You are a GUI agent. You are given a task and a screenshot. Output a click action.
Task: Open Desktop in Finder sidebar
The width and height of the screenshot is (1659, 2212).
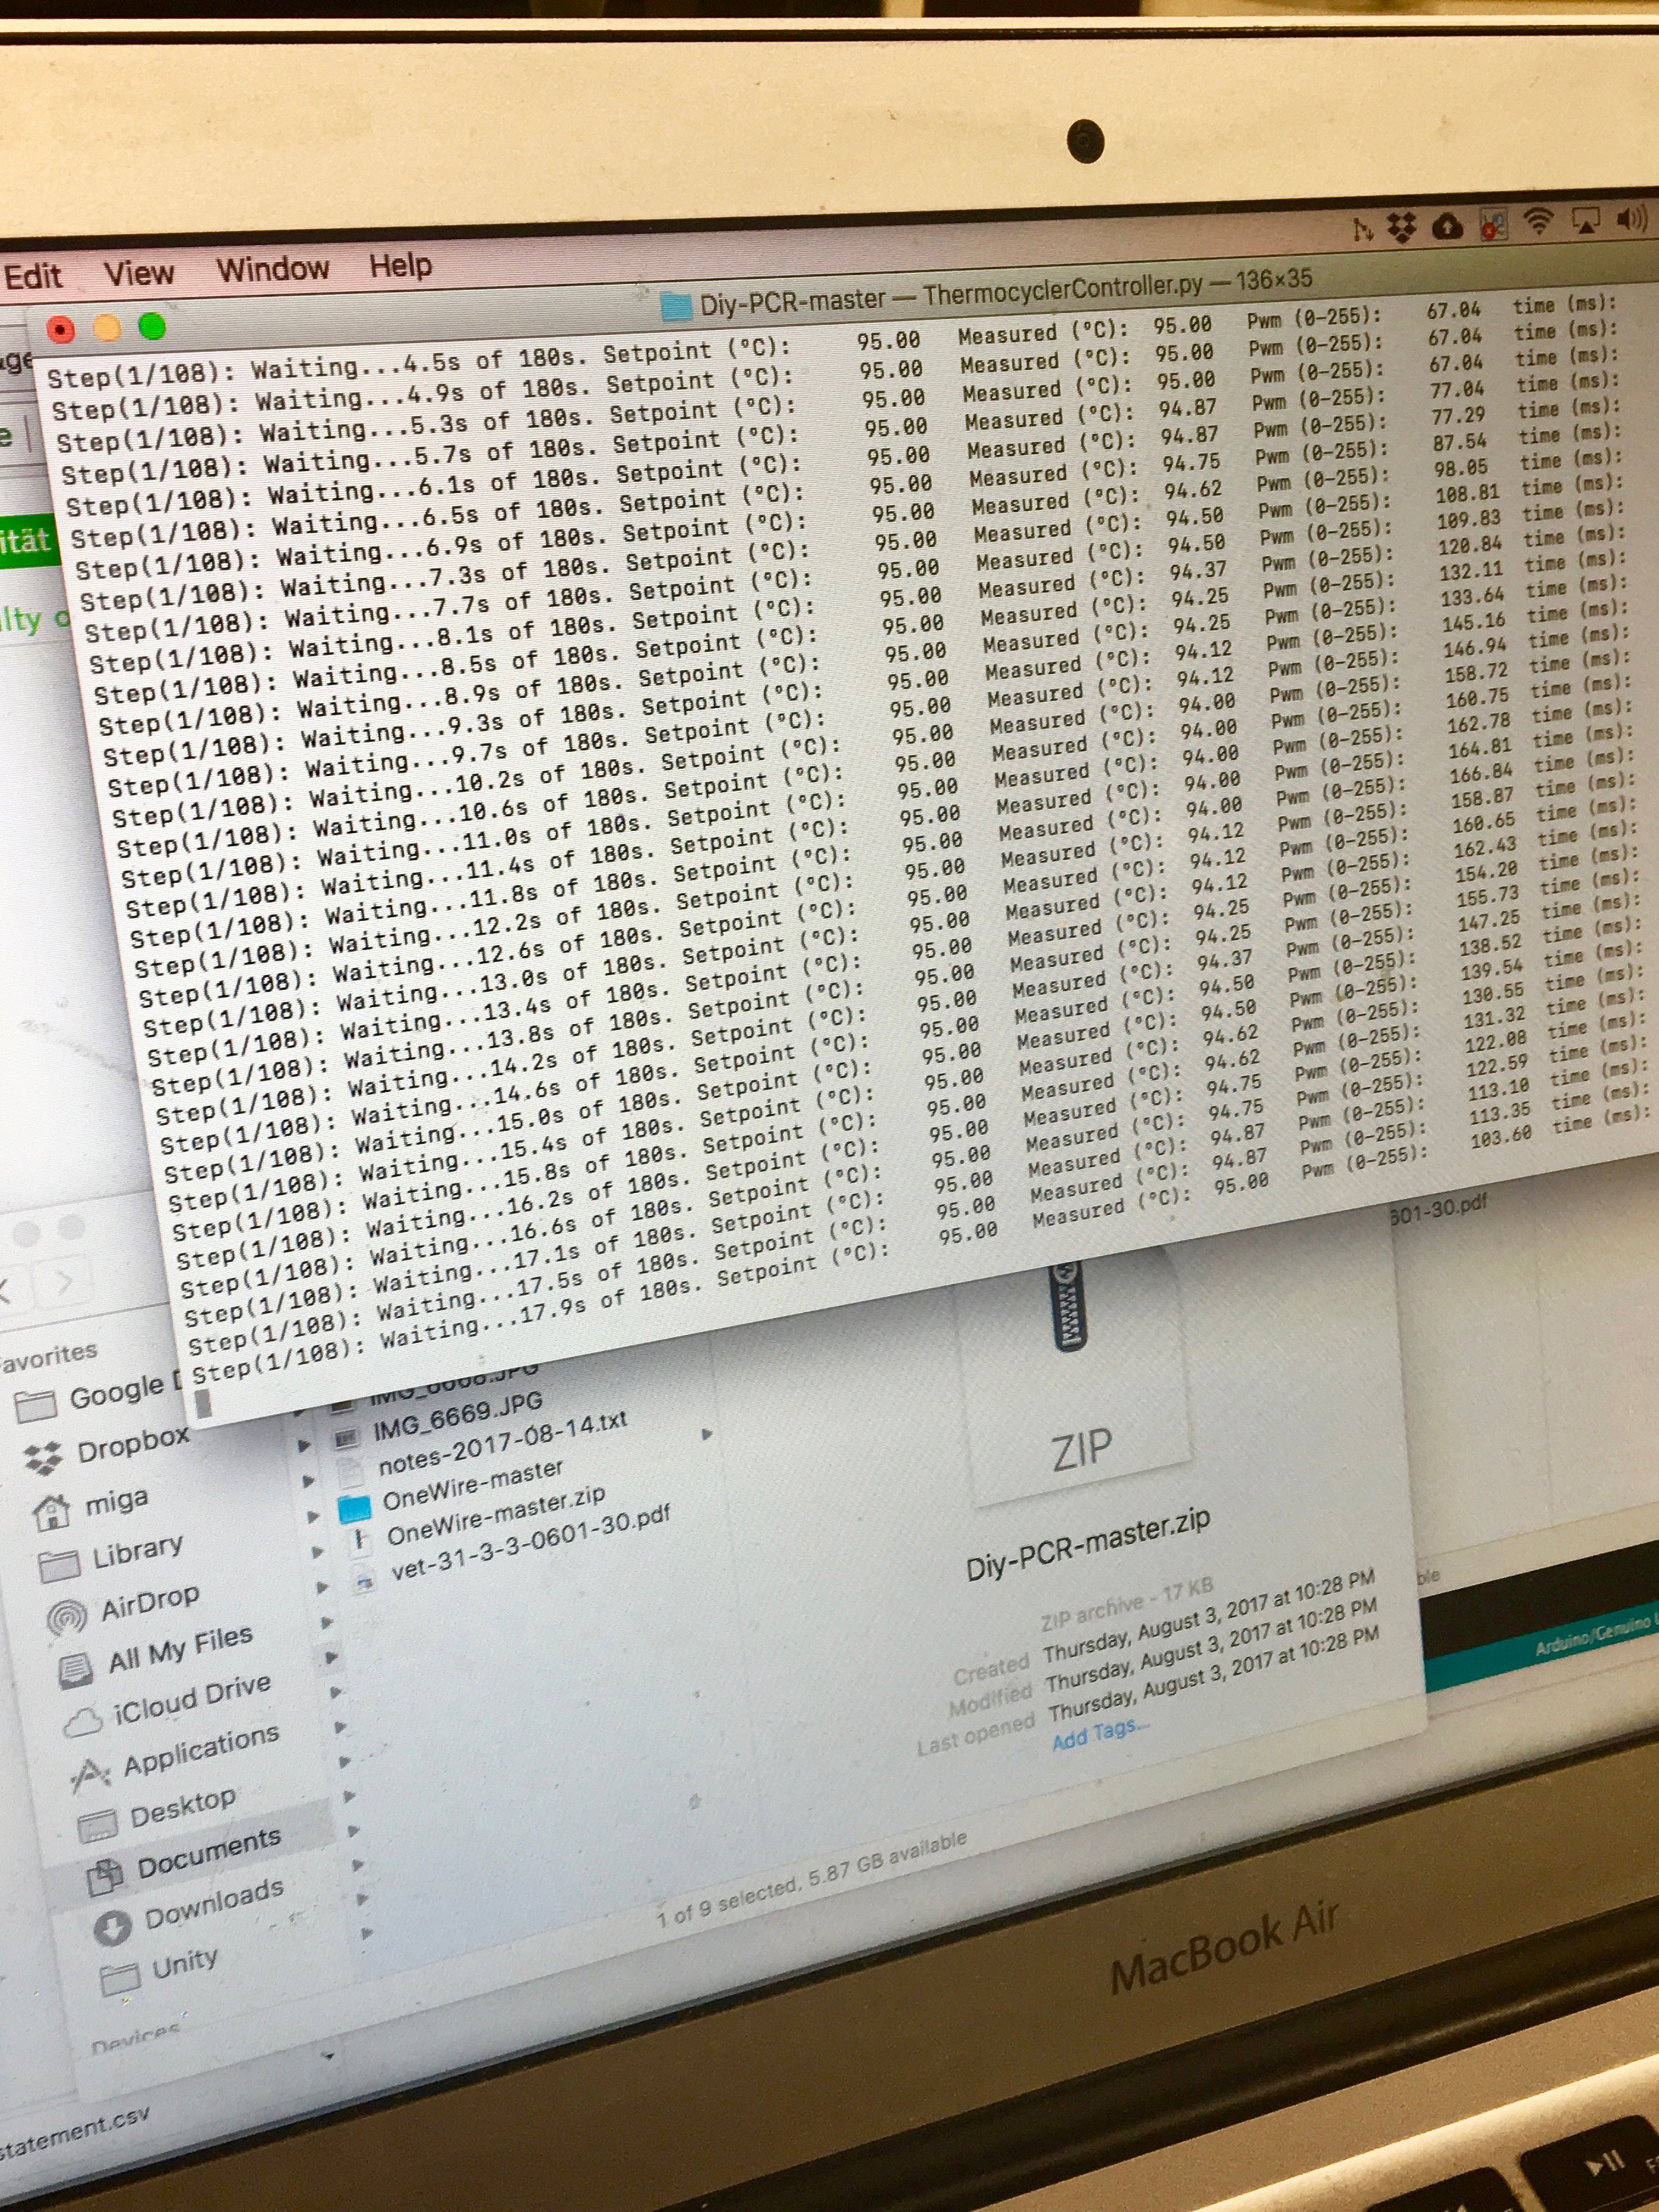click(158, 1815)
